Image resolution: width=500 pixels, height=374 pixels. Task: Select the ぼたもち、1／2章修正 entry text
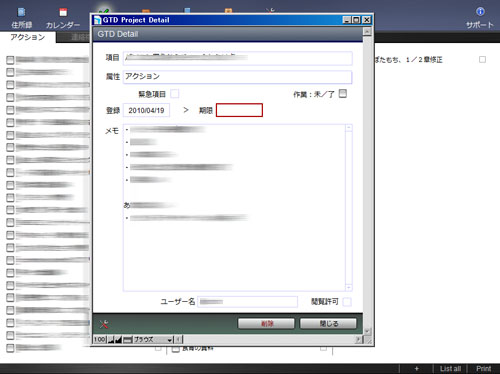click(408, 60)
